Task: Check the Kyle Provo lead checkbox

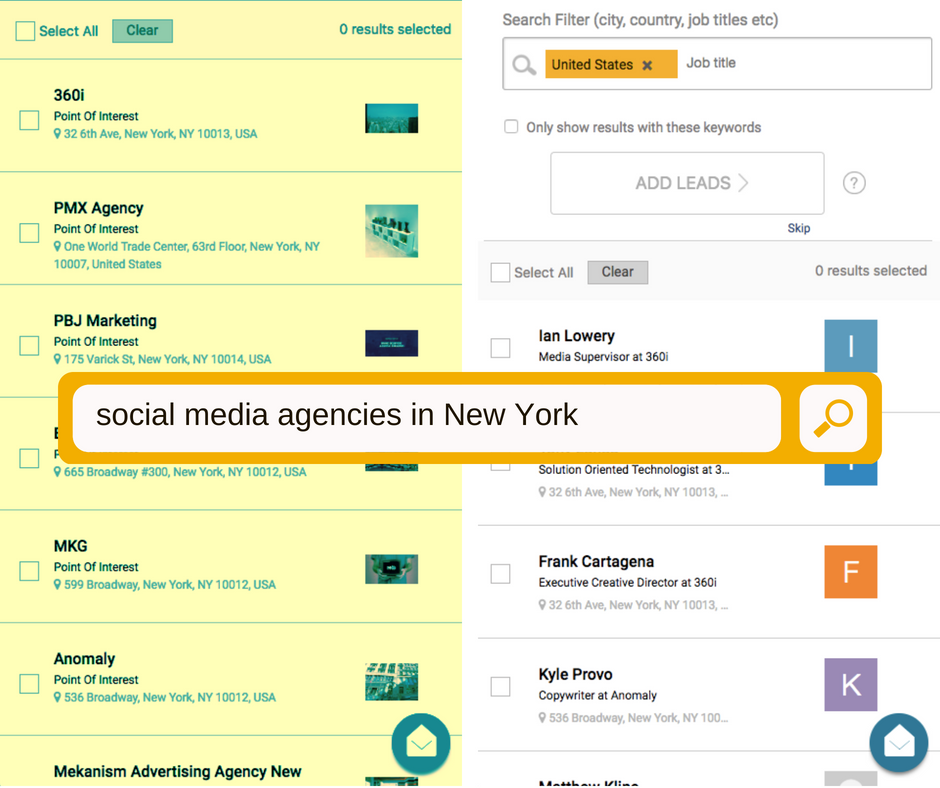Action: (500, 686)
